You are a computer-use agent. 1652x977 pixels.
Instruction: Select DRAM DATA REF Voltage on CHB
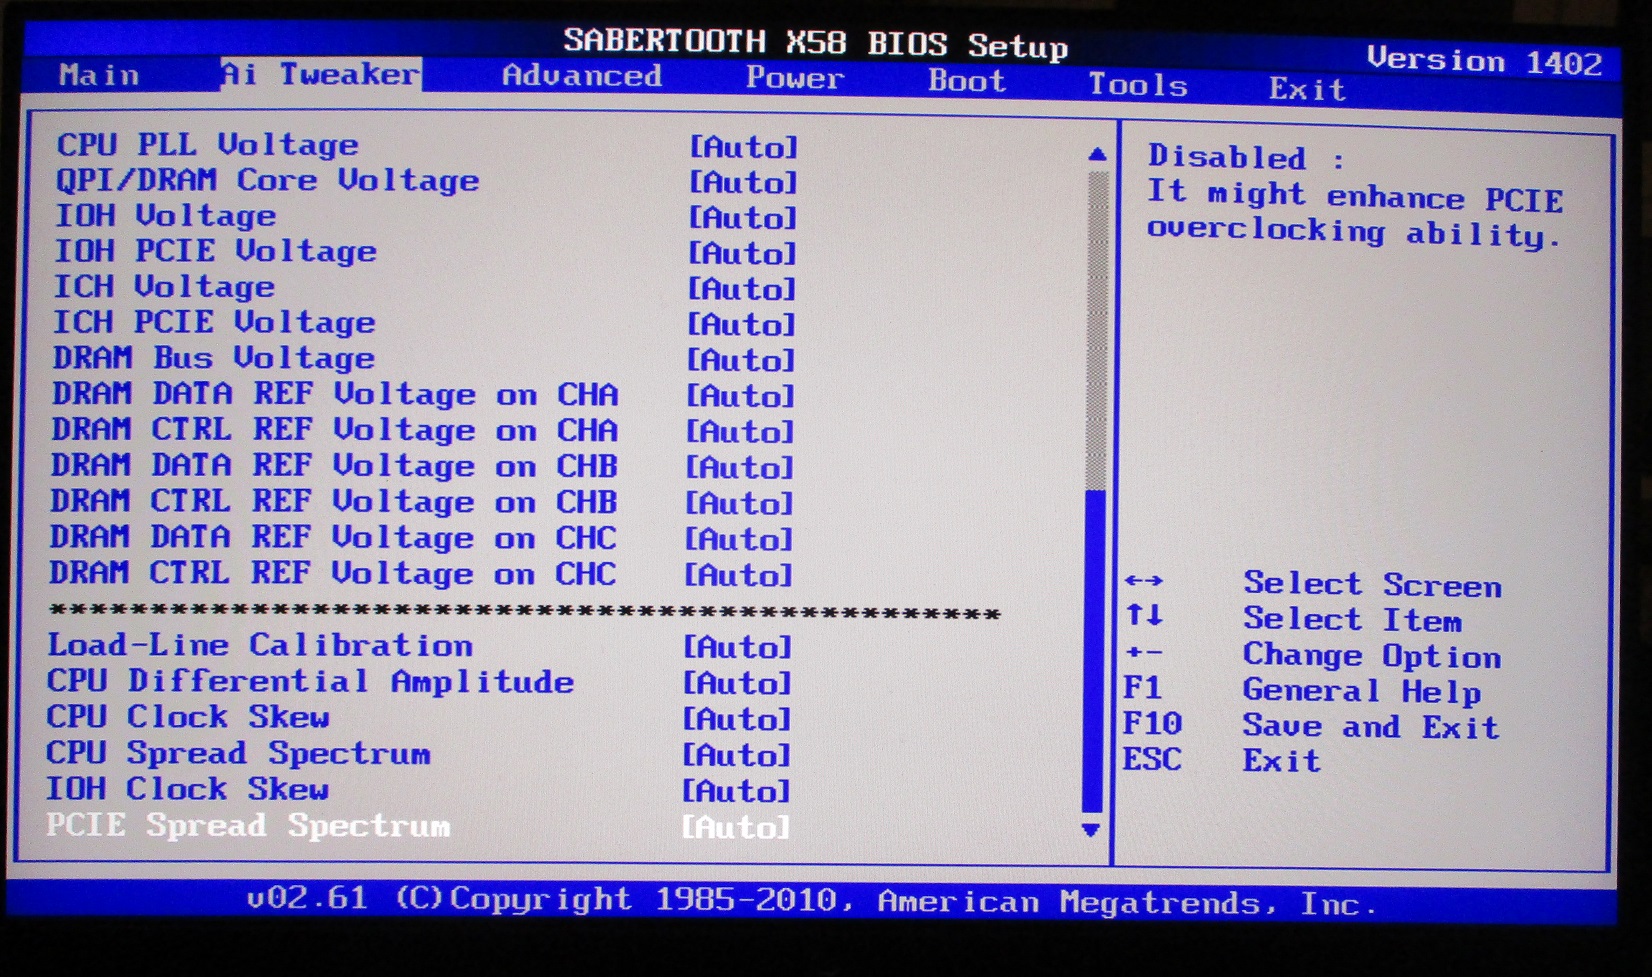tap(334, 466)
